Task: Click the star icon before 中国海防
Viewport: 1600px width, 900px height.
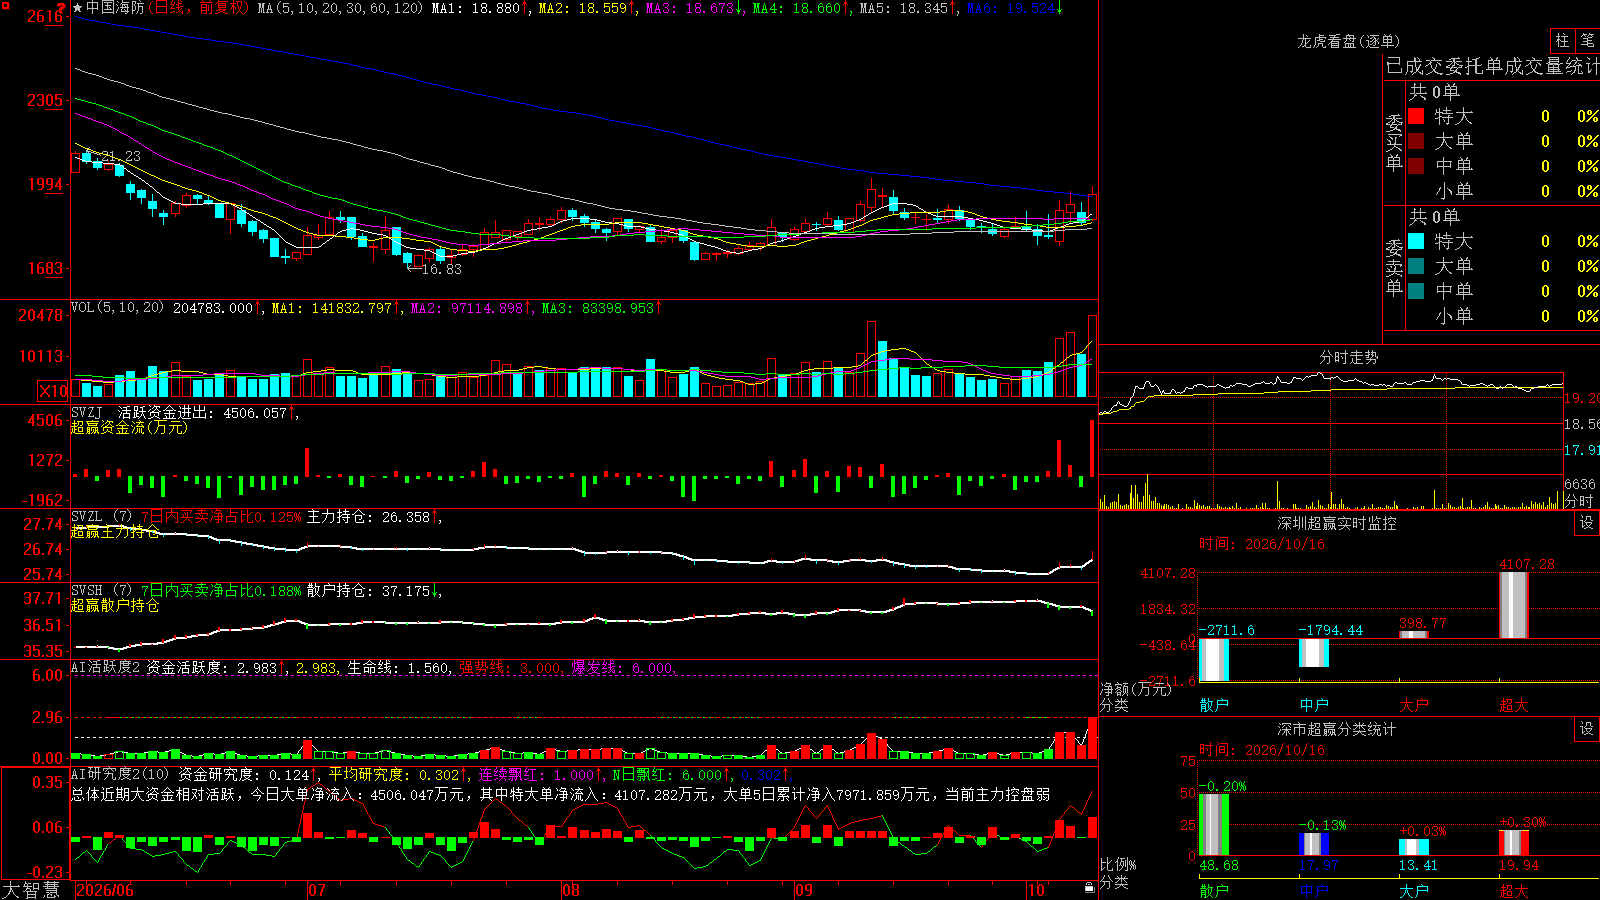Action: tap(78, 8)
